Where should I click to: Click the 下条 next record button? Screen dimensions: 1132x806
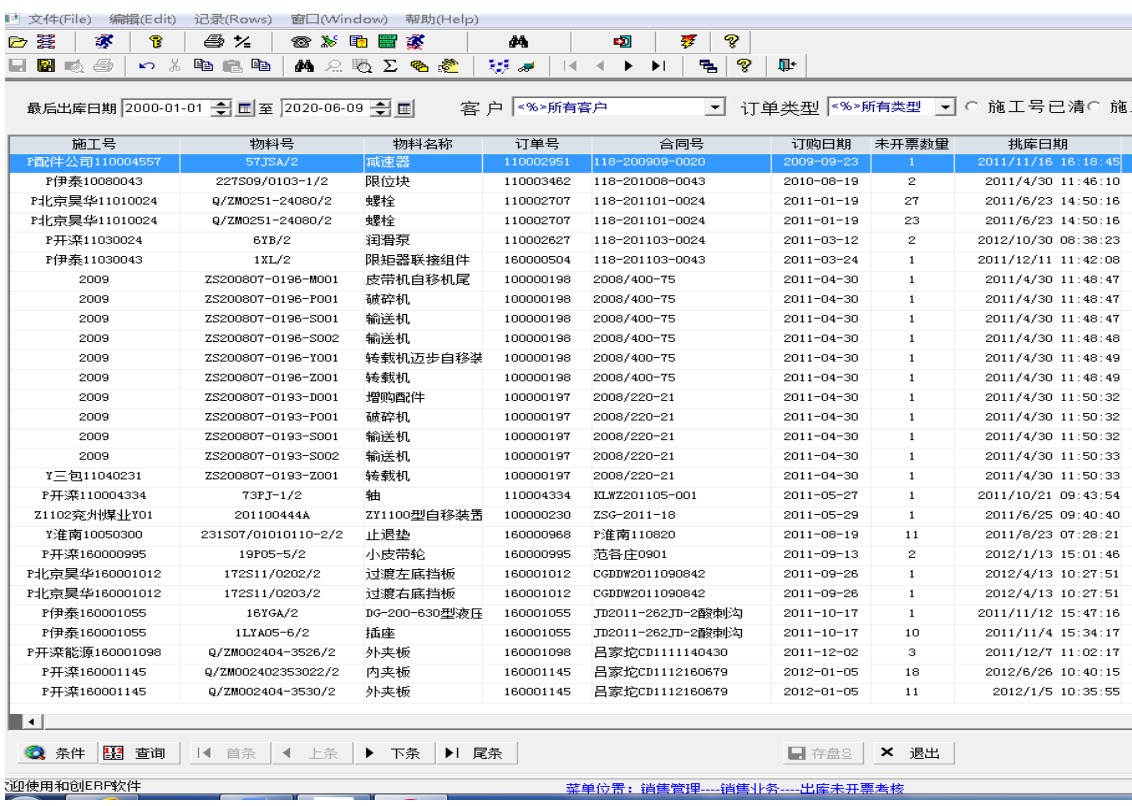coord(393,753)
